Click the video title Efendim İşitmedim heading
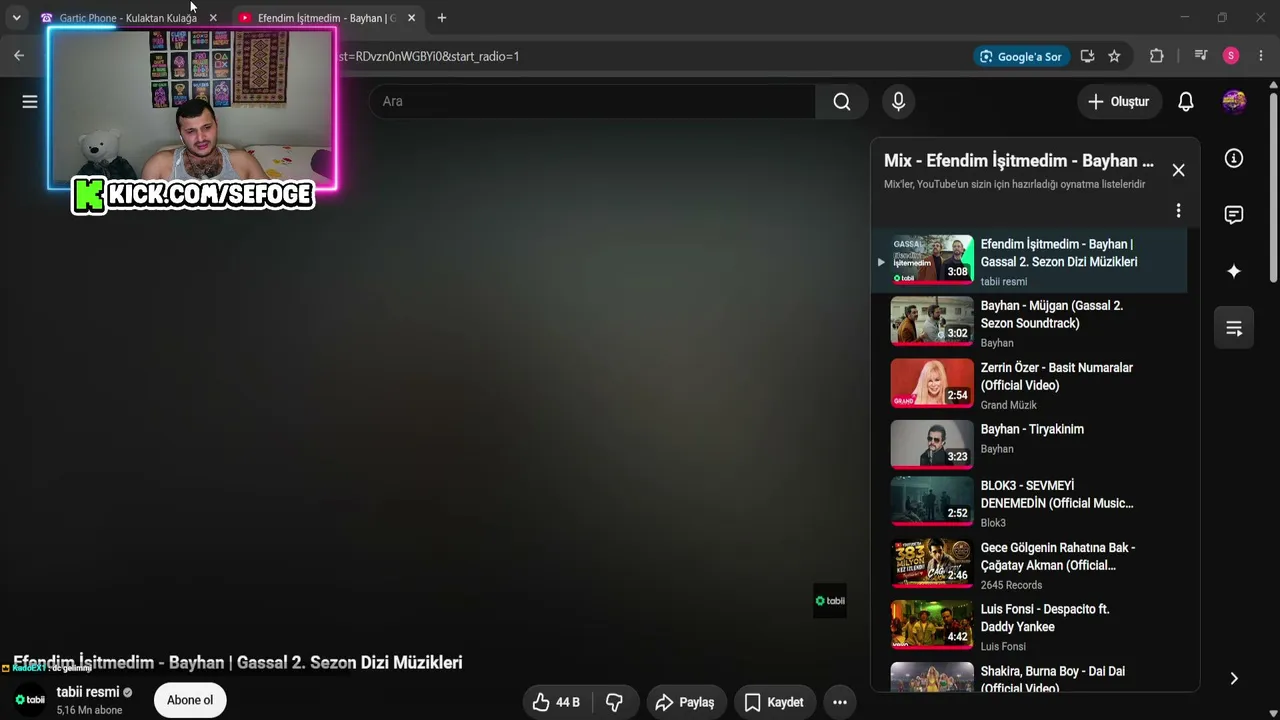Viewport: 1280px width, 720px height. tap(238, 663)
